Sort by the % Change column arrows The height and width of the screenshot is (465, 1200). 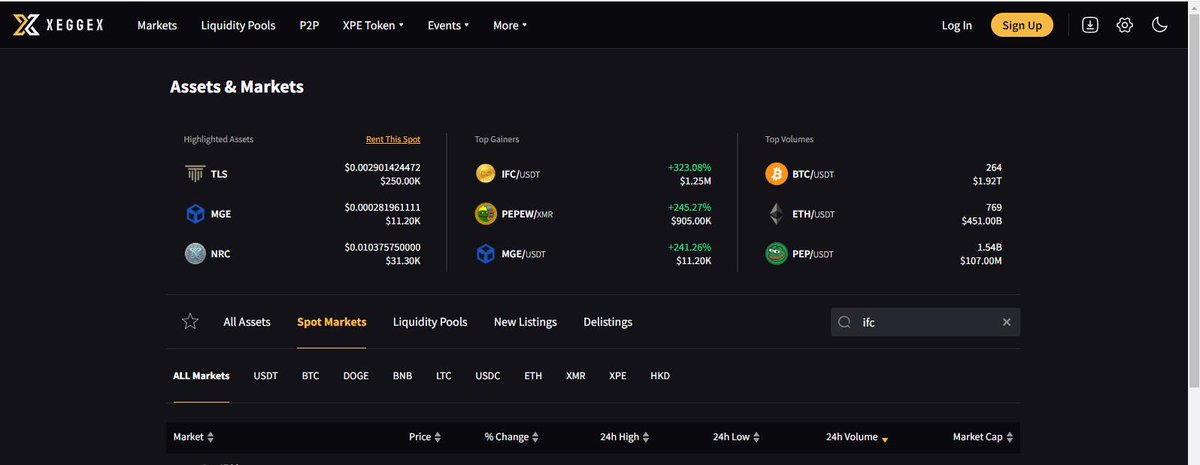536,437
